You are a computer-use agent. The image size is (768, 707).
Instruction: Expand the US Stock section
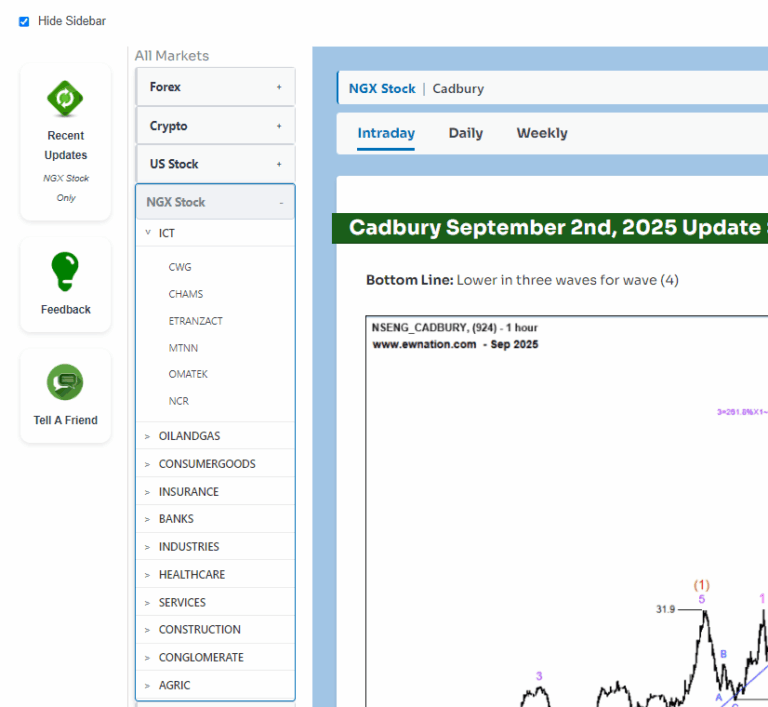215,164
